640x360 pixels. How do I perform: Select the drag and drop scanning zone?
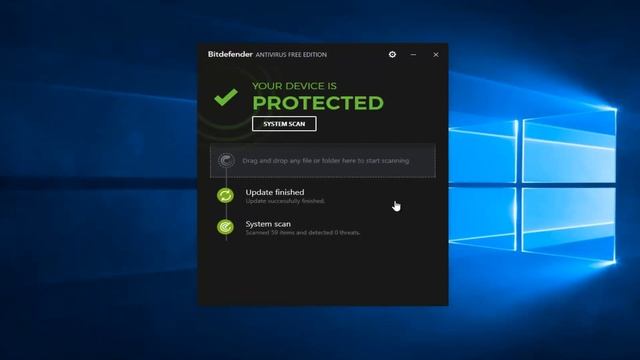322,160
